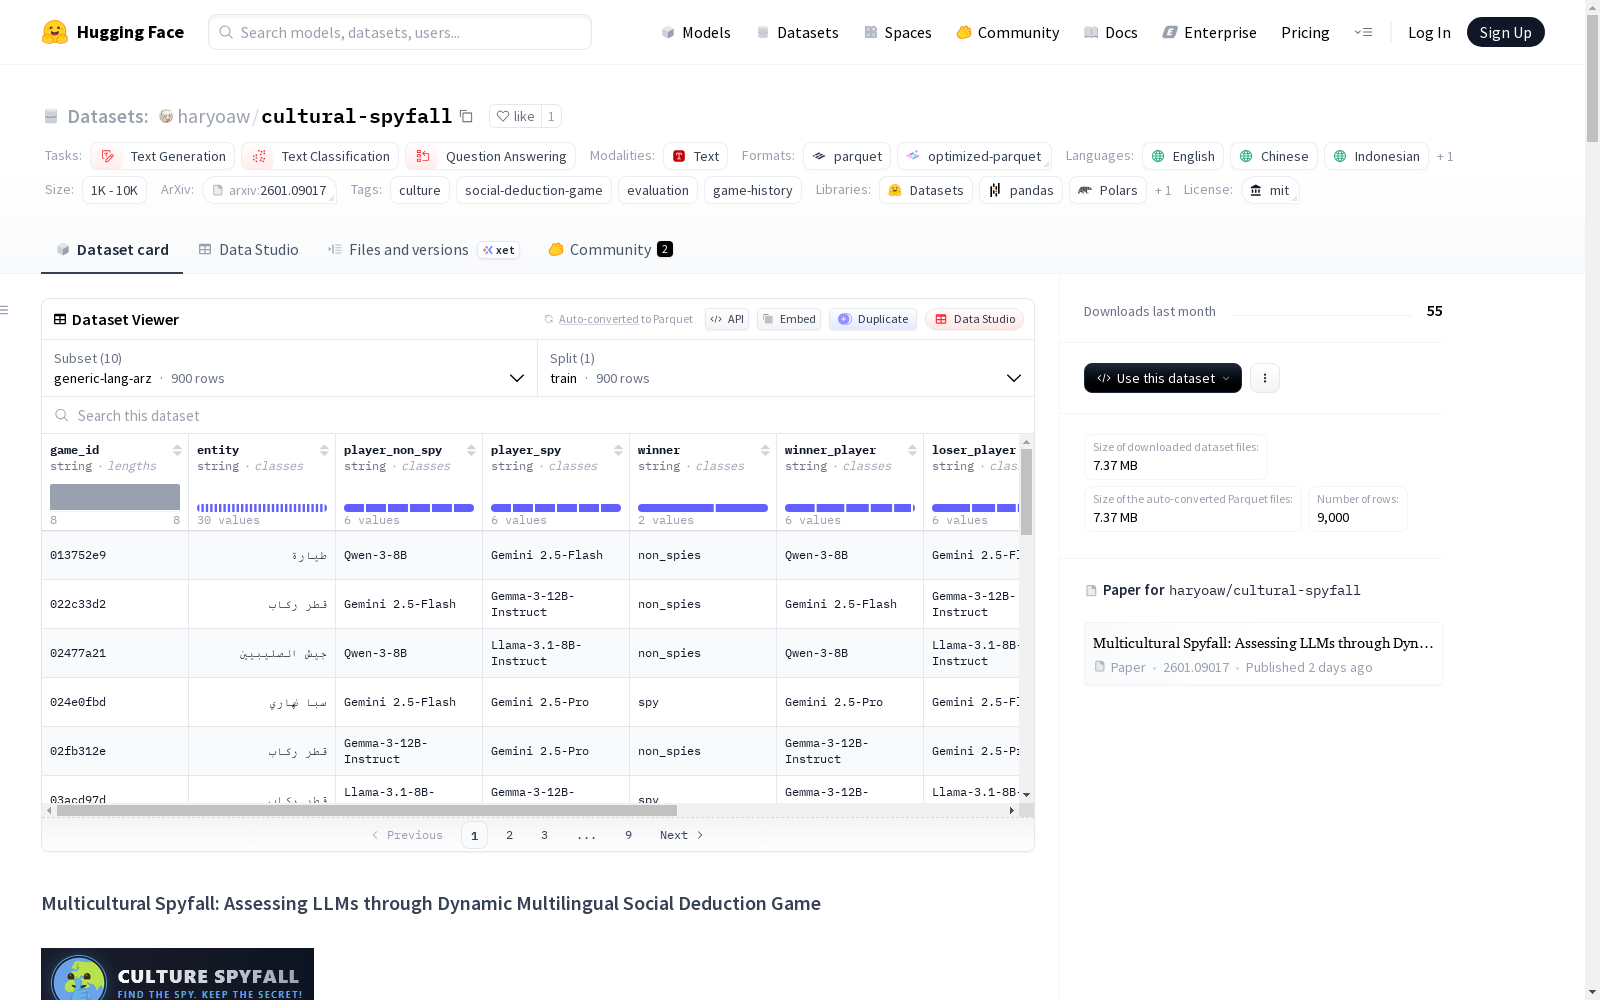
Task: Click the Culture Spyfall banner image
Action: point(177,974)
